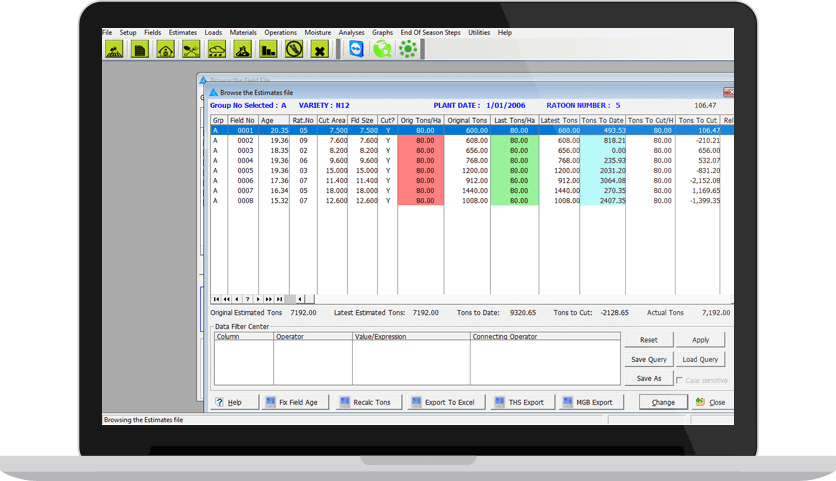Click the Fix Field Age button
Viewport: 836px width, 481px height.
[295, 402]
